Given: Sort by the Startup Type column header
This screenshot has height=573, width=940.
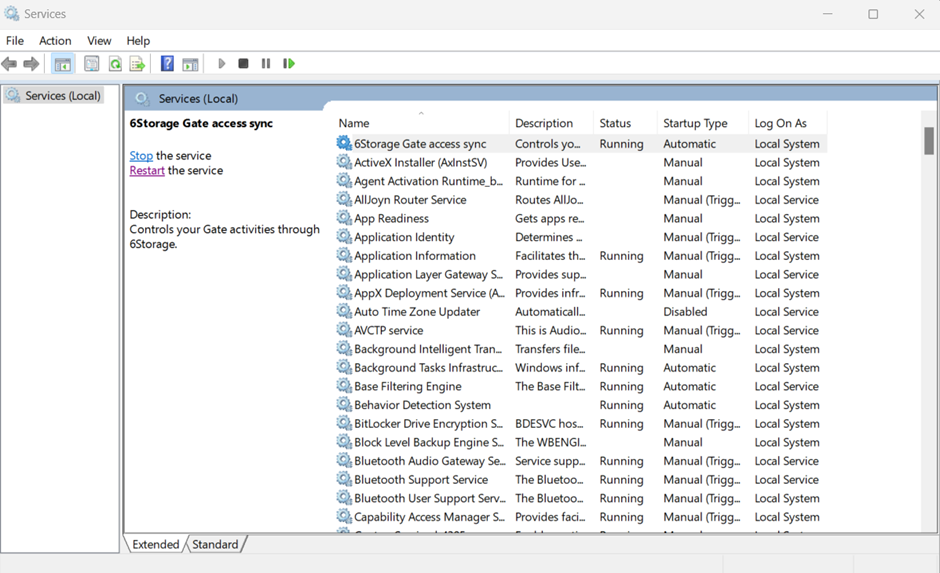Looking at the screenshot, I should point(702,123).
